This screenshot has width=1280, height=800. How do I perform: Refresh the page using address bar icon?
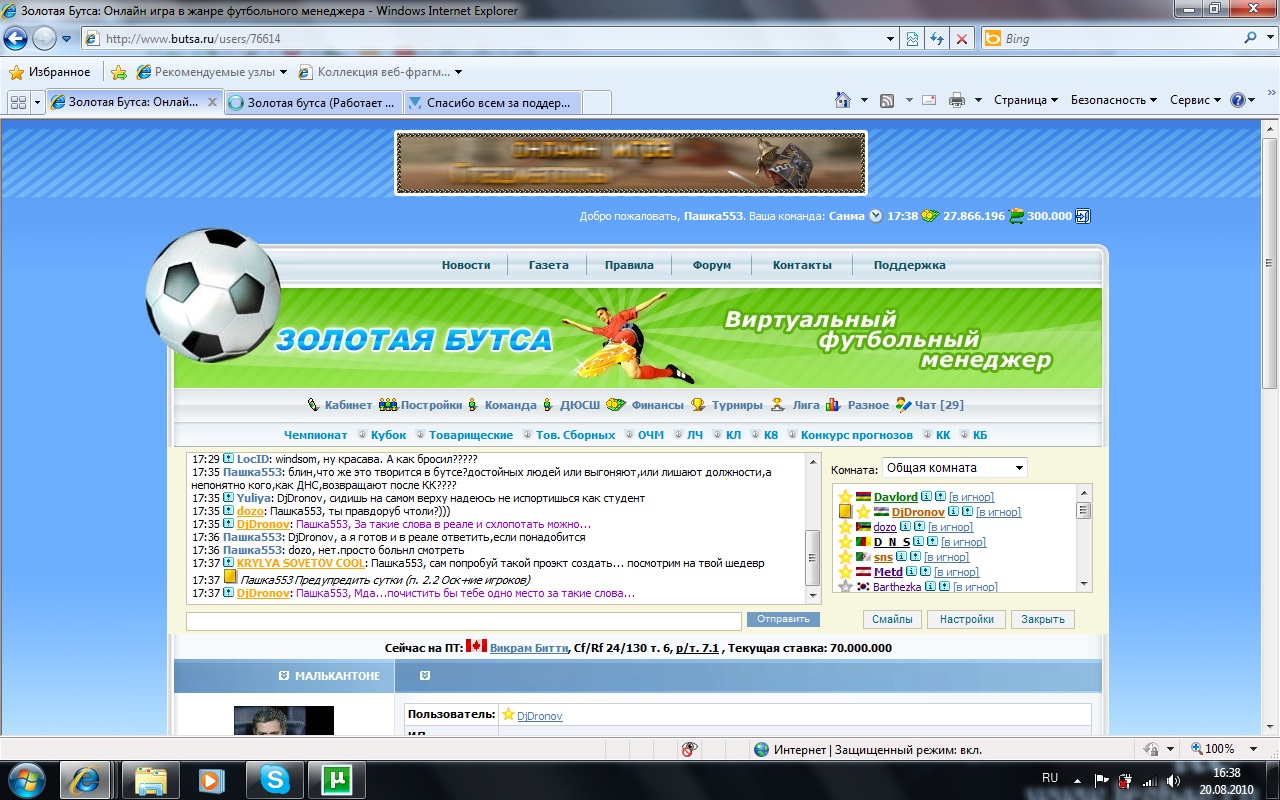pos(937,39)
